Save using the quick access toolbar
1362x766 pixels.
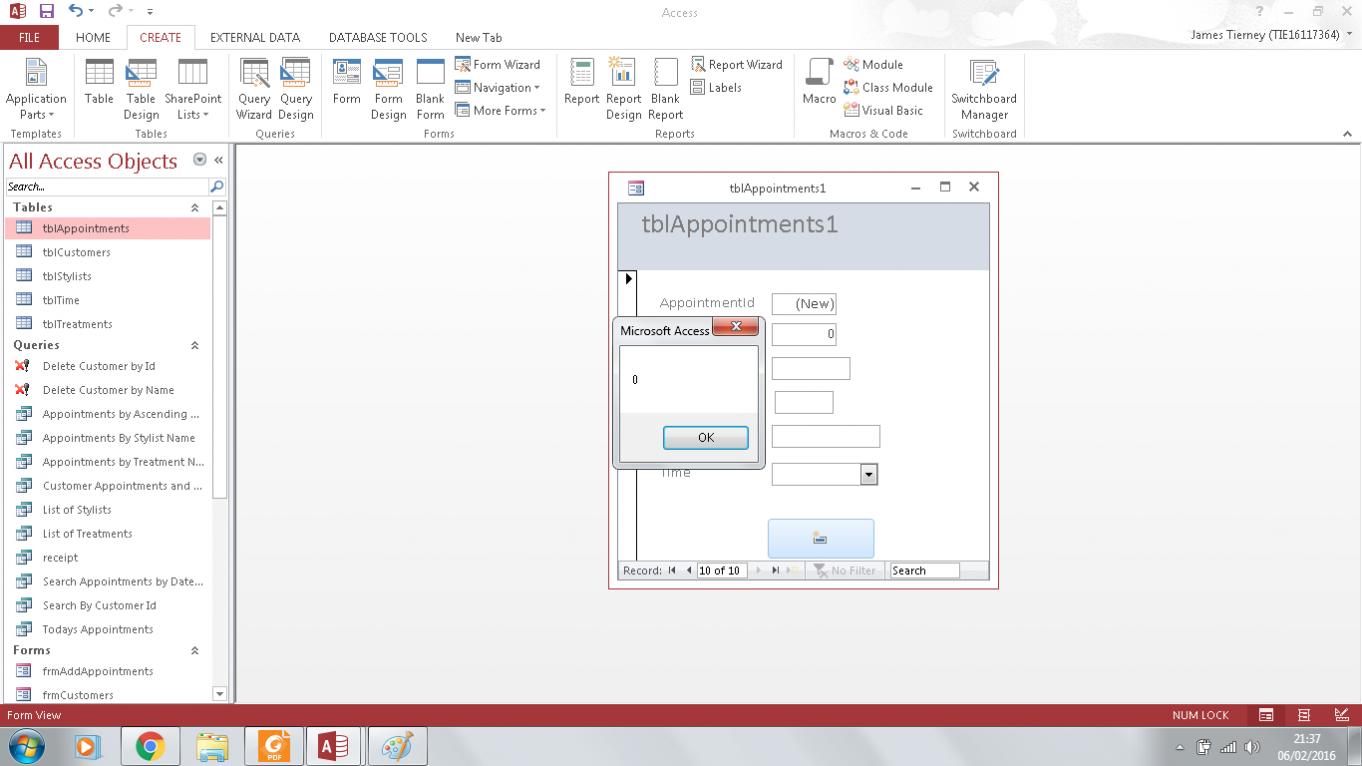click(46, 11)
